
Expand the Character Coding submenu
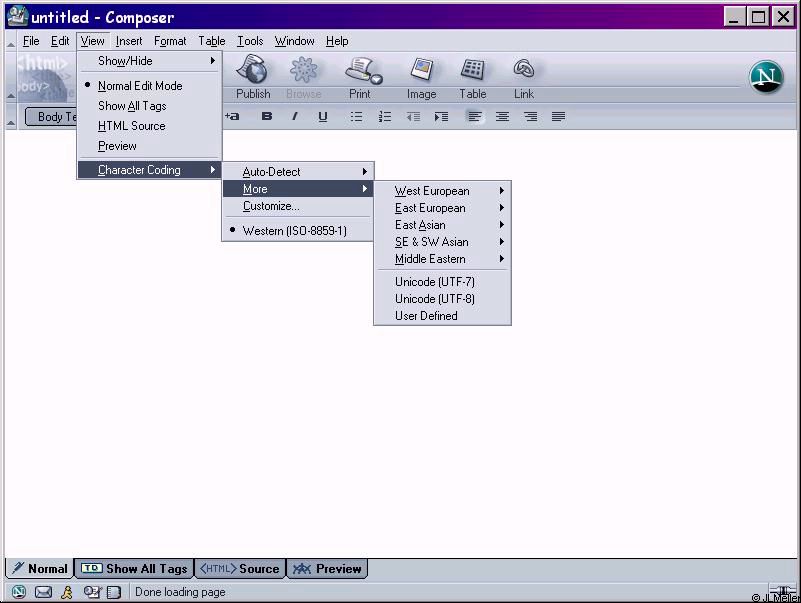click(150, 170)
